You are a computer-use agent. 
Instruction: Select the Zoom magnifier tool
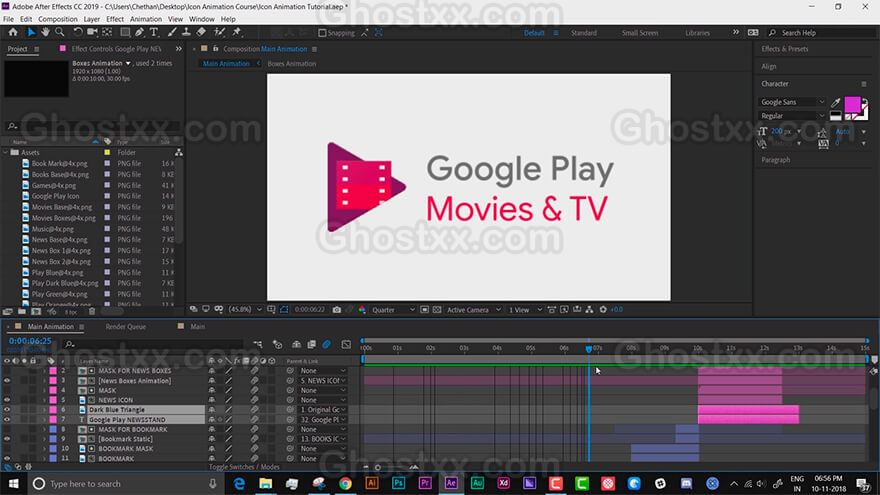59,33
